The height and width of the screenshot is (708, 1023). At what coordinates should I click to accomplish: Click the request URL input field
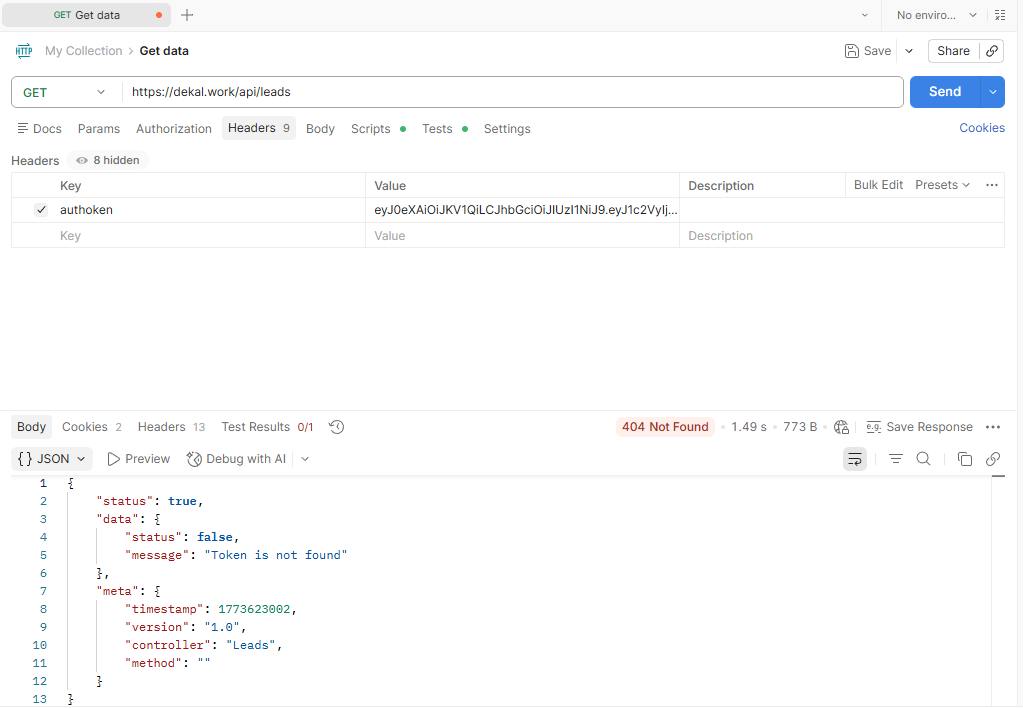pos(510,92)
